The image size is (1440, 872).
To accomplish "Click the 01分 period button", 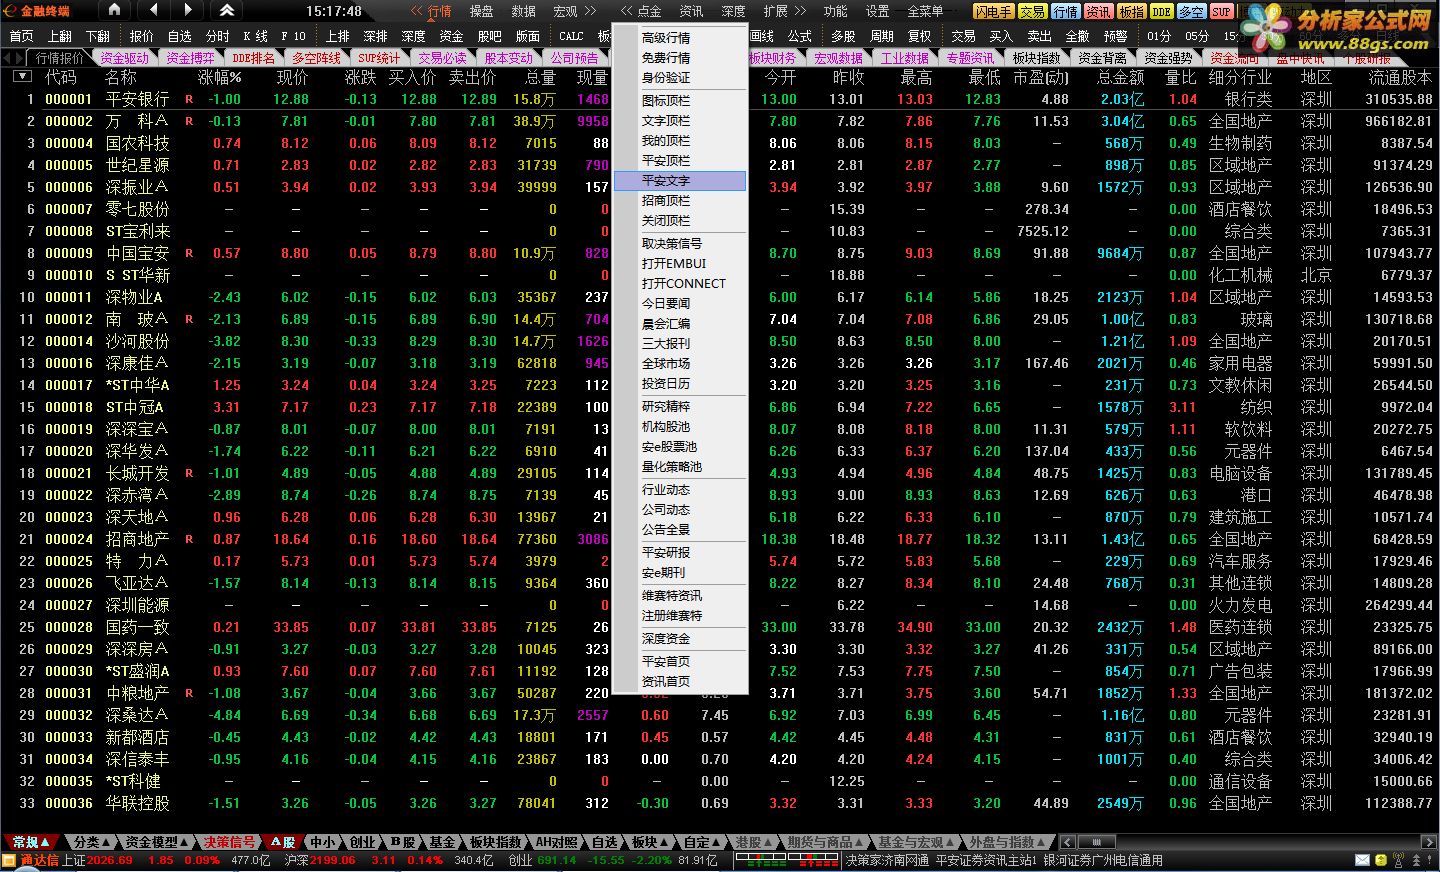I will (x=1159, y=36).
